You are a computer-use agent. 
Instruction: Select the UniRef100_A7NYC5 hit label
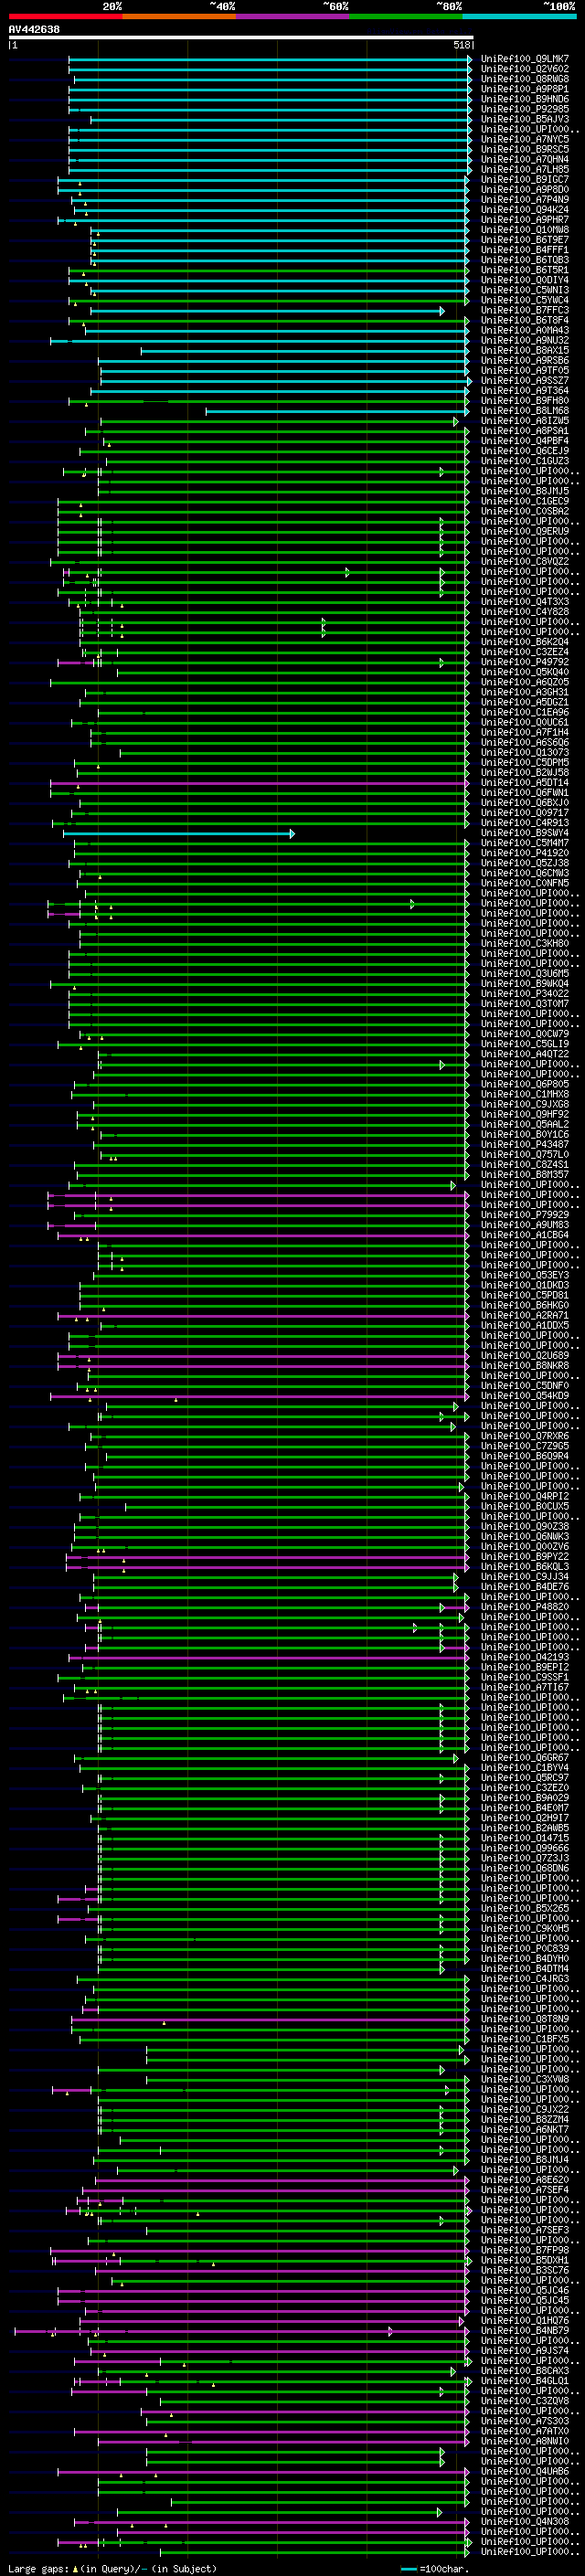(525, 139)
